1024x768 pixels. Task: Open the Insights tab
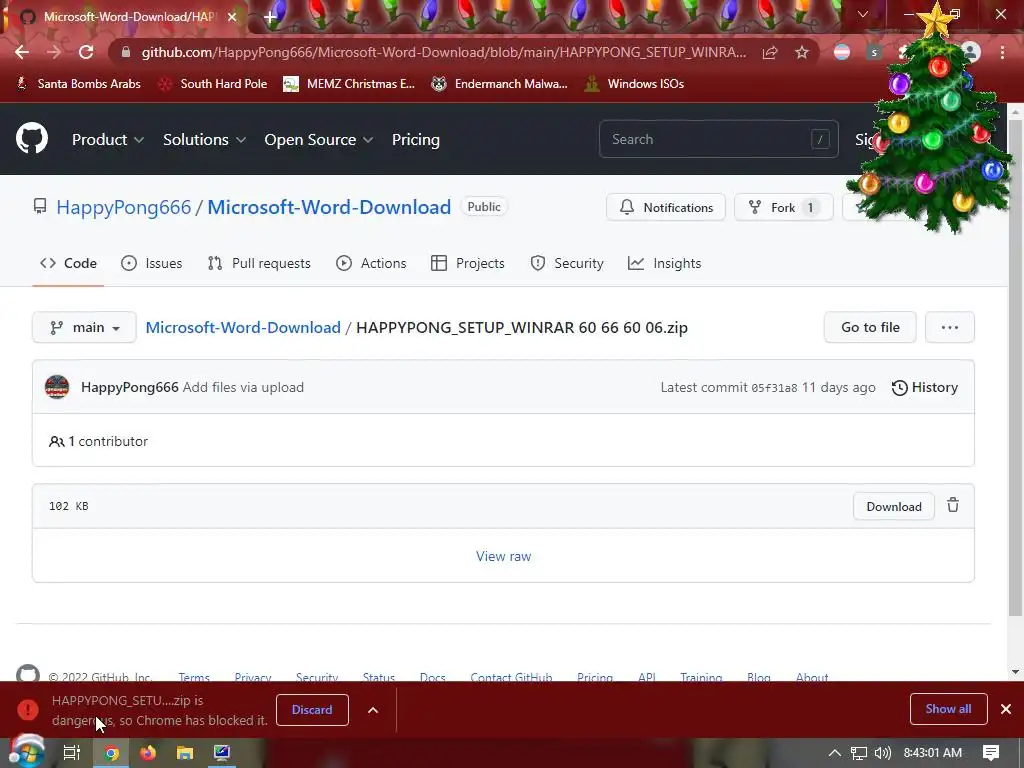click(x=664, y=263)
